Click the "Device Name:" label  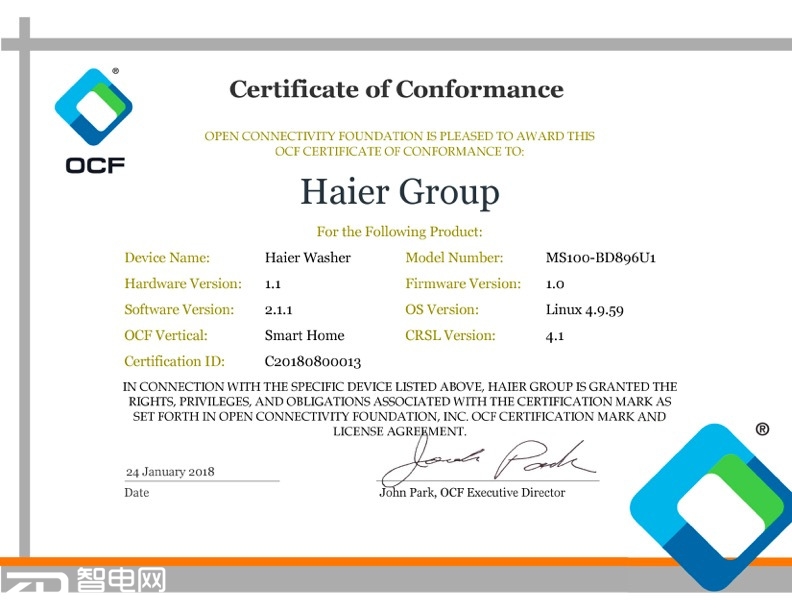pos(167,258)
